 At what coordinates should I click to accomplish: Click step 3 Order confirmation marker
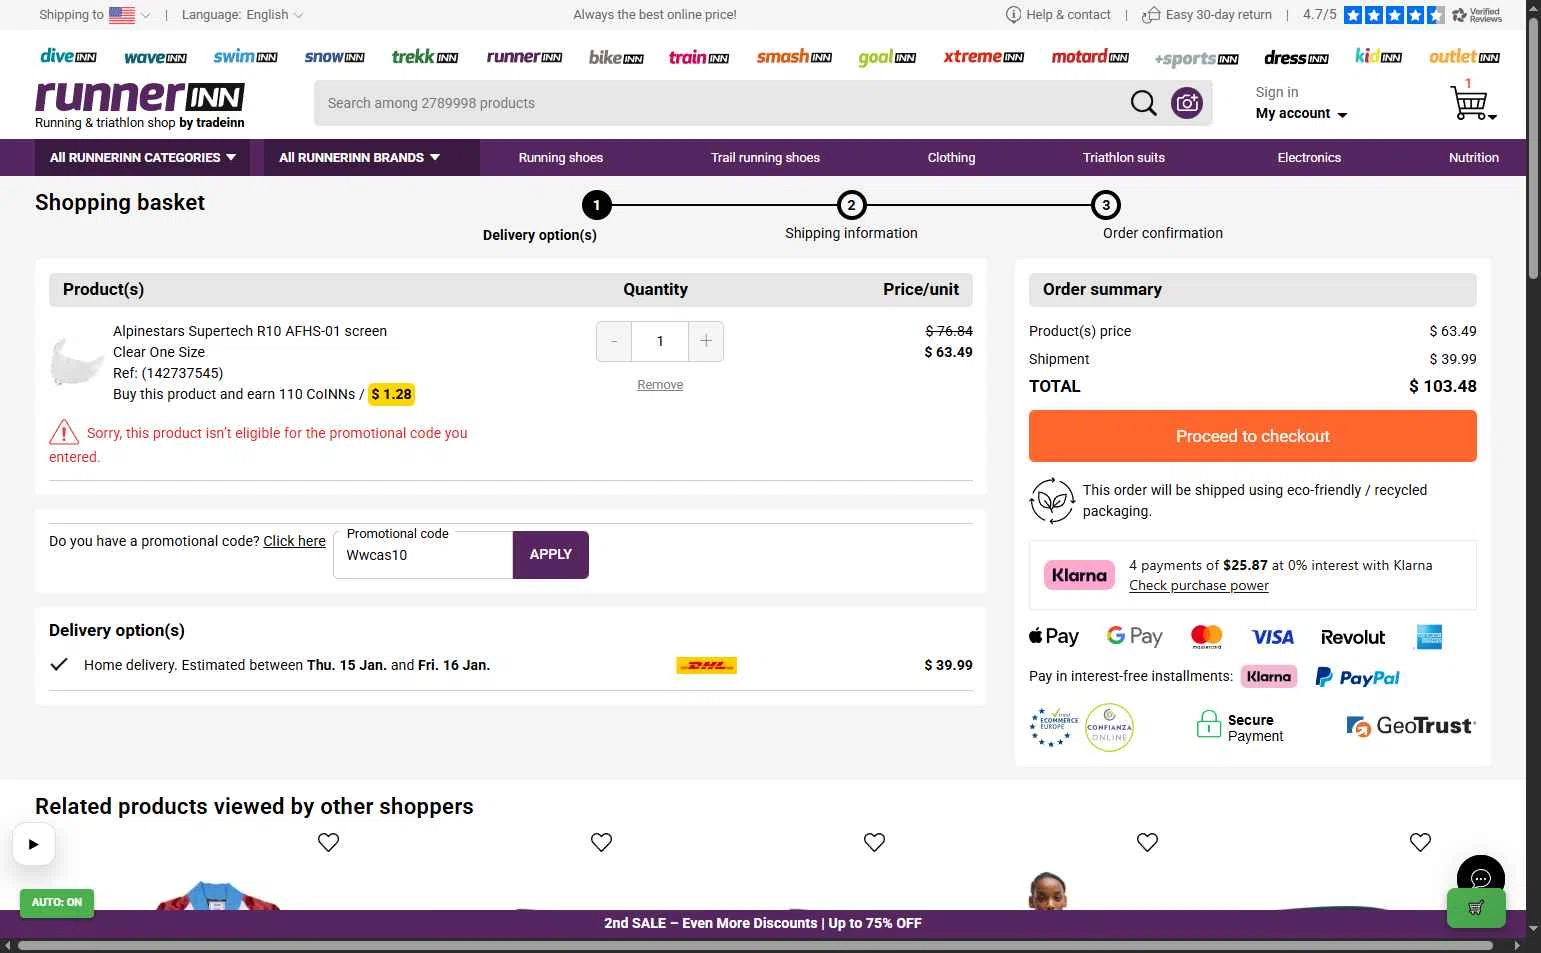[1106, 205]
